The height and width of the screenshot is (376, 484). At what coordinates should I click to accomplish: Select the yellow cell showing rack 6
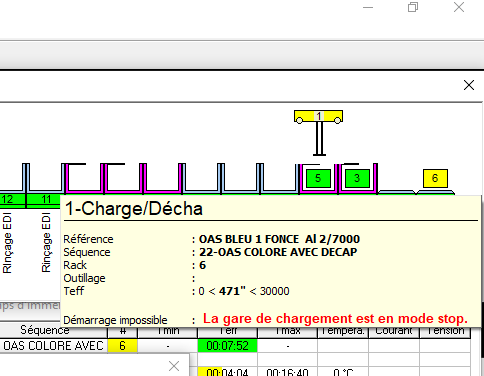122,346
